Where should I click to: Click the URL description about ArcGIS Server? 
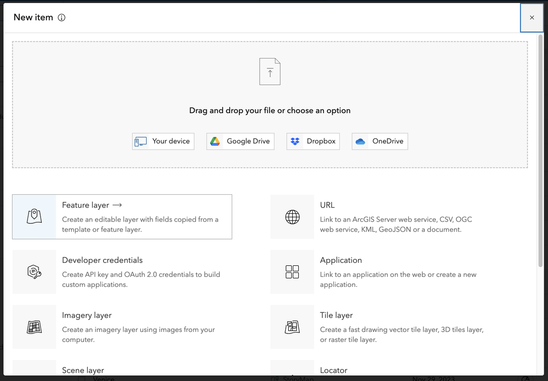pos(396,224)
